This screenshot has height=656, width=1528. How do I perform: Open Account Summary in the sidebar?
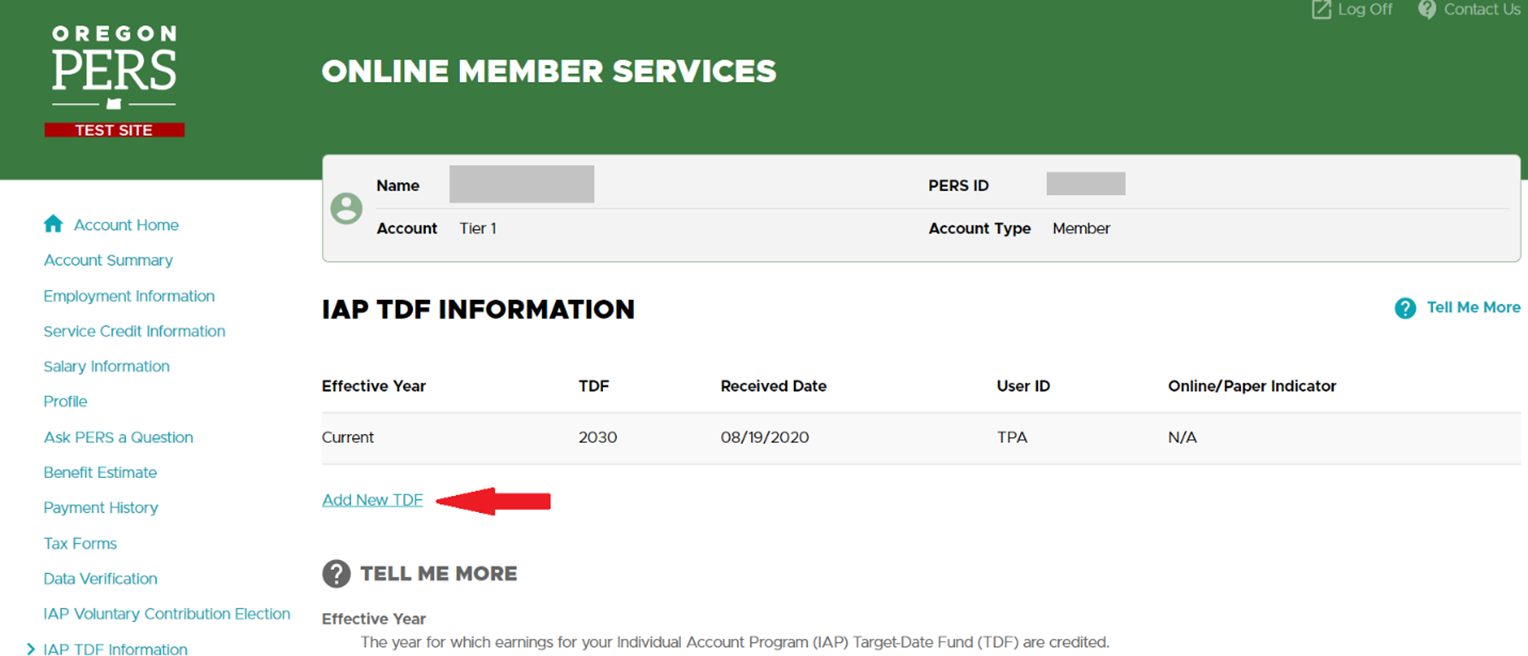pyautogui.click(x=108, y=260)
